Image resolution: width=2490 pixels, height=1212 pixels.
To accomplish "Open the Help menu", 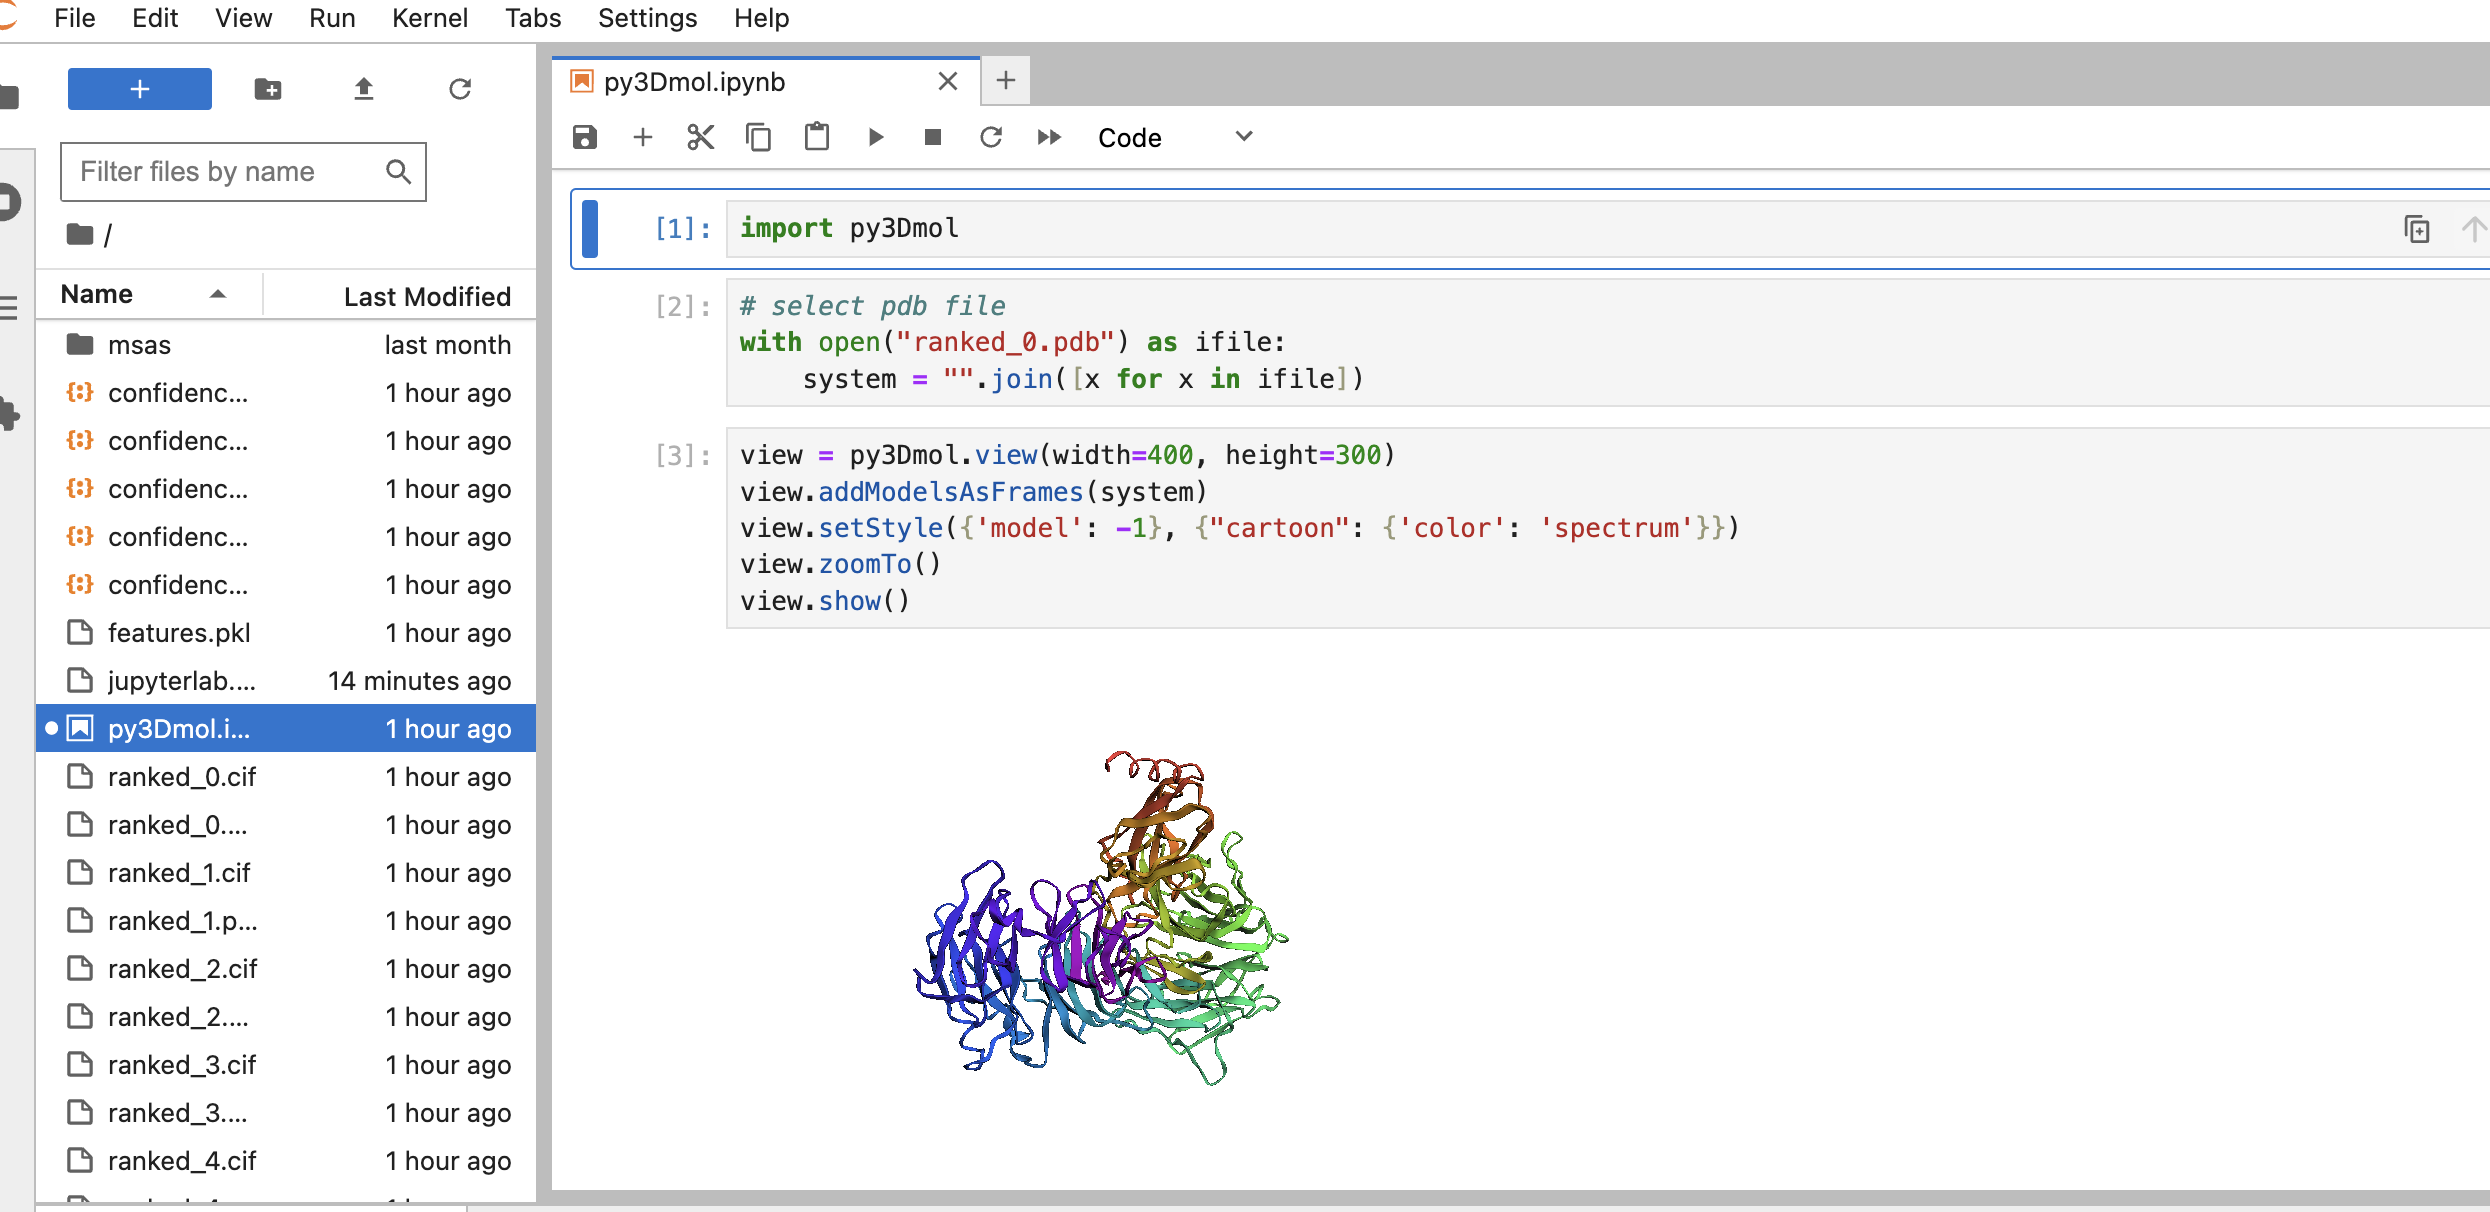I will [x=761, y=18].
